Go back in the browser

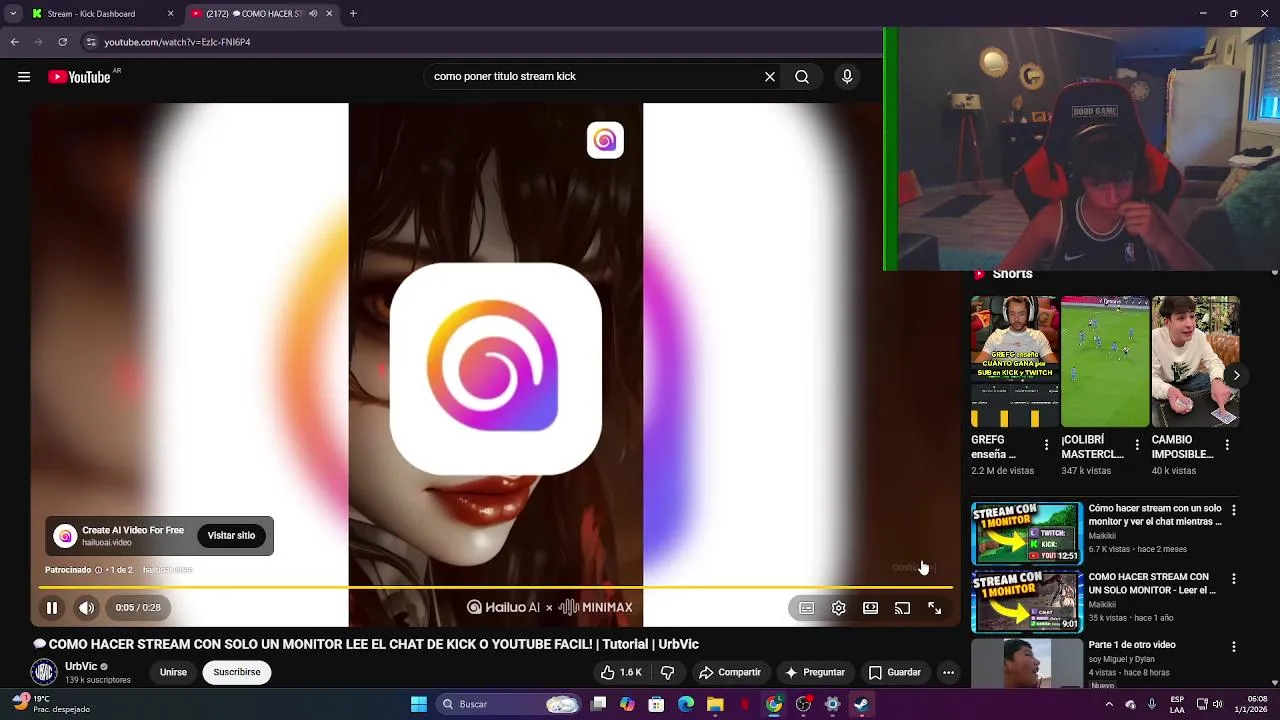coord(14,42)
